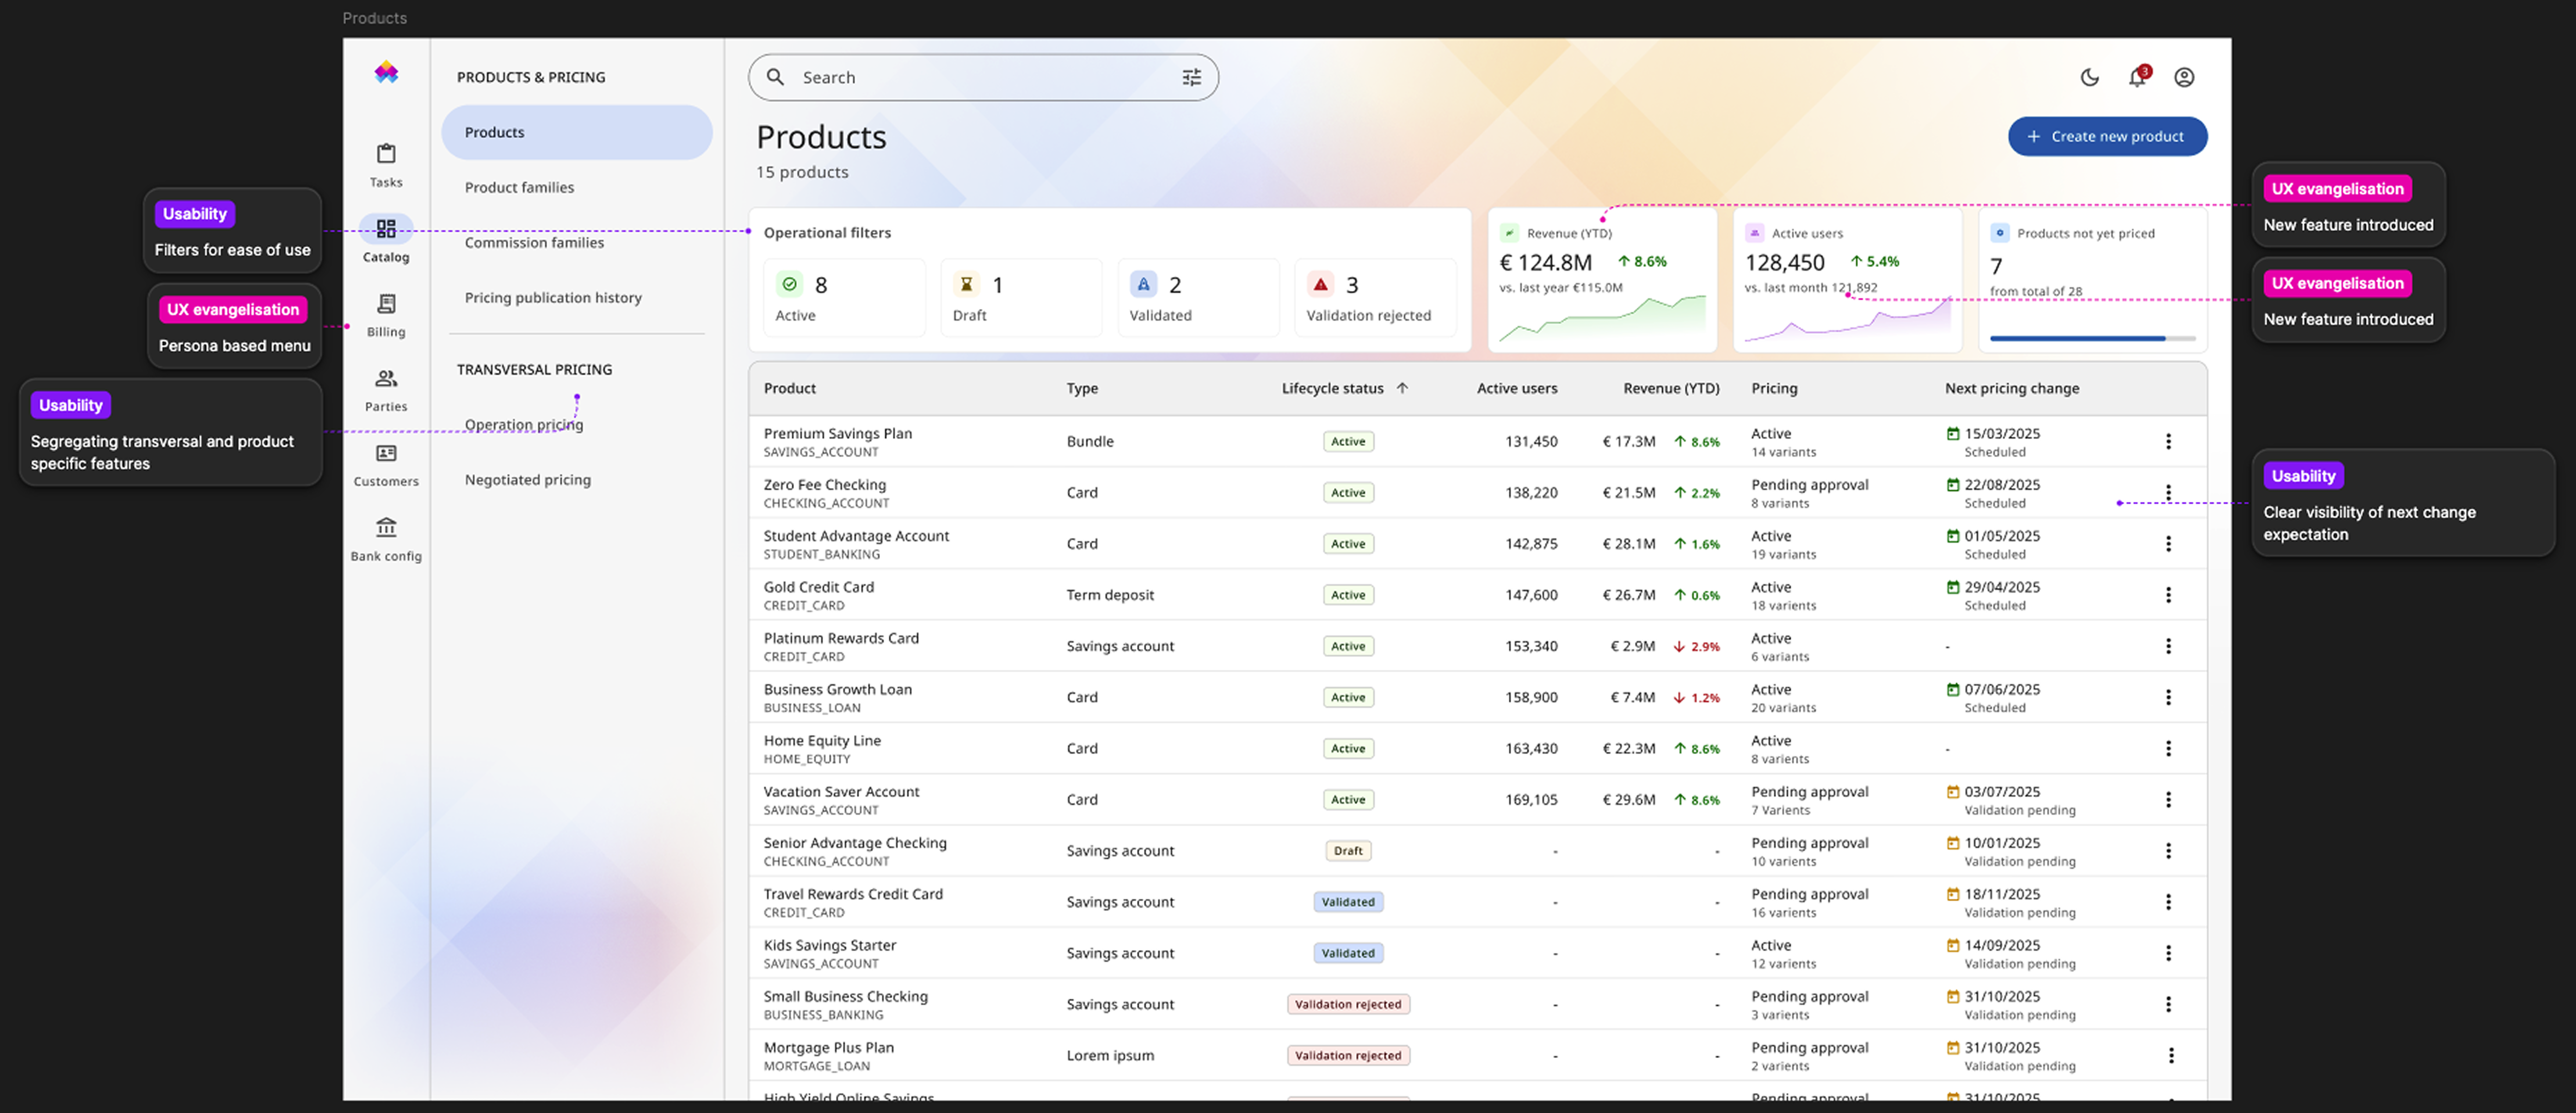Click '€ 29.6M' revenue for Vacation Saver Account

coord(1629,799)
